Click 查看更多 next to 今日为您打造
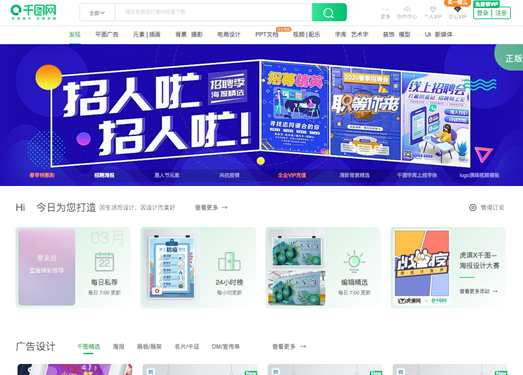This screenshot has height=375, width=523. (x=211, y=208)
